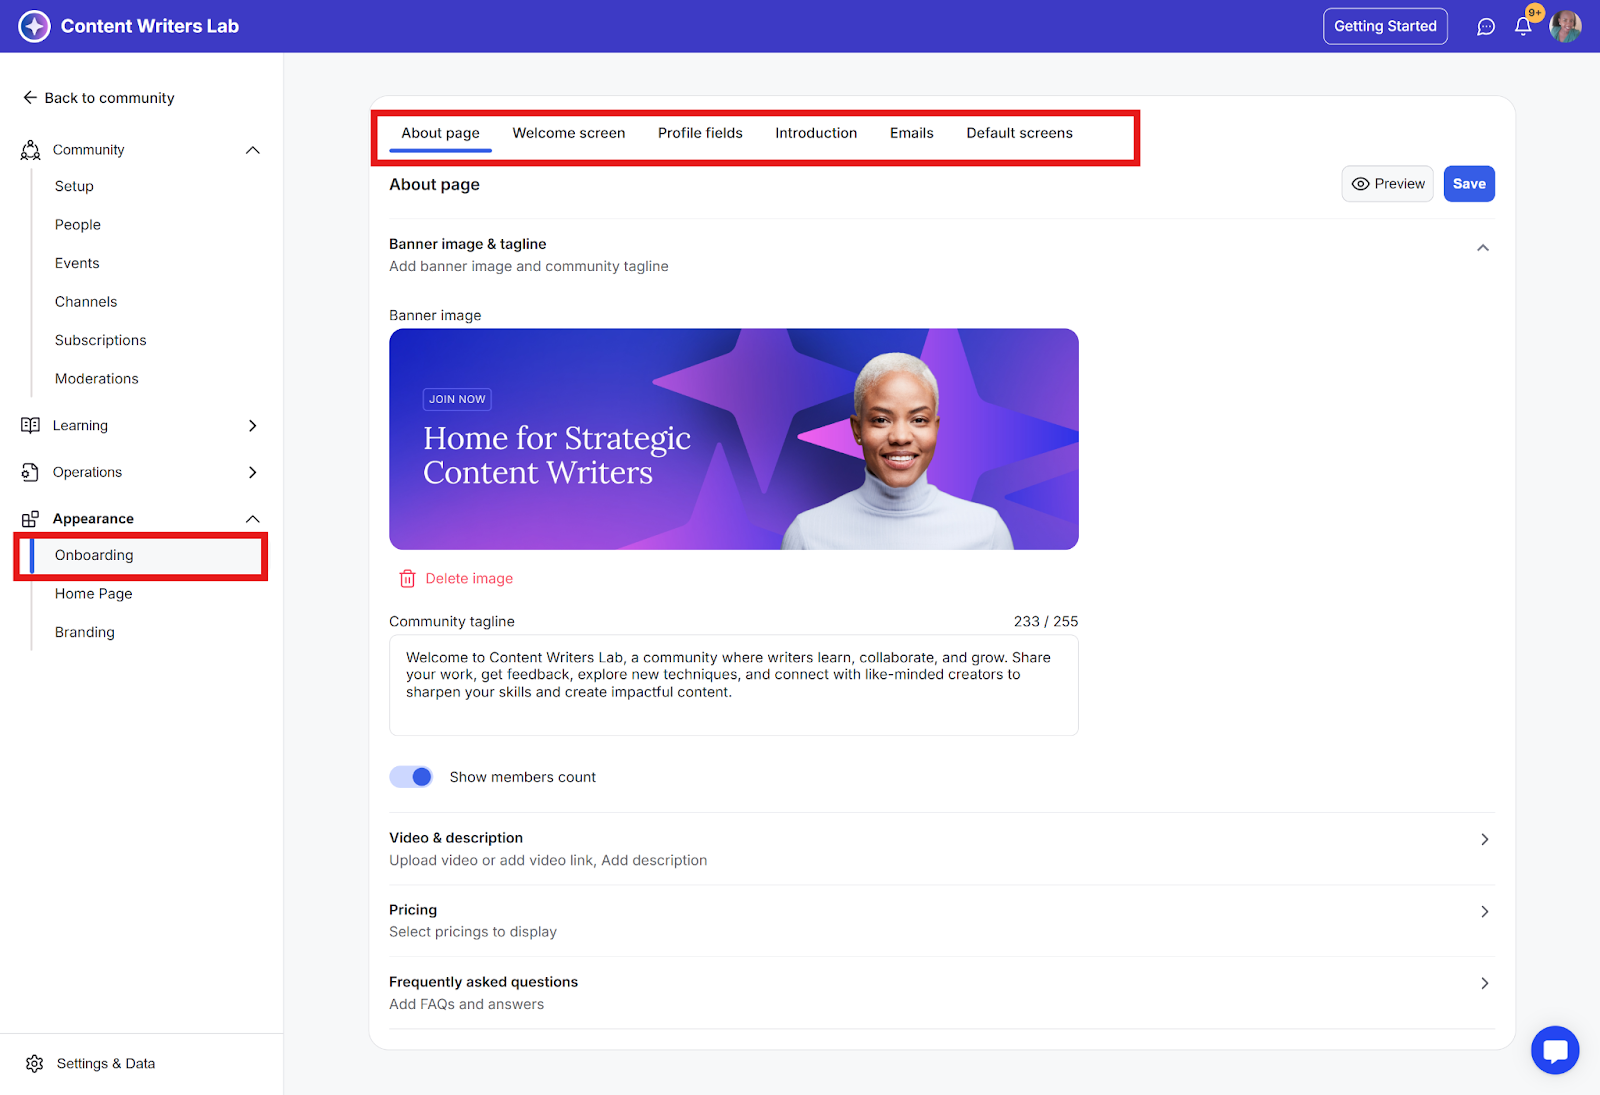The width and height of the screenshot is (1600, 1095).
Task: Click the Learning section label
Action: [x=80, y=425]
